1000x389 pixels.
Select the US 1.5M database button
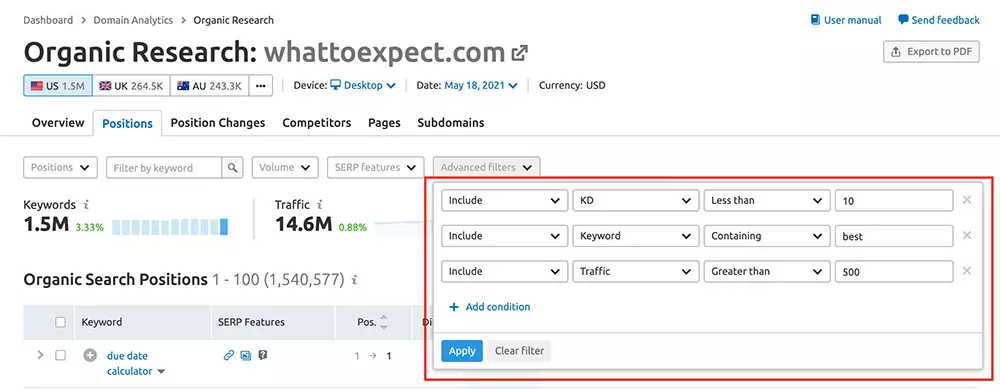point(58,85)
